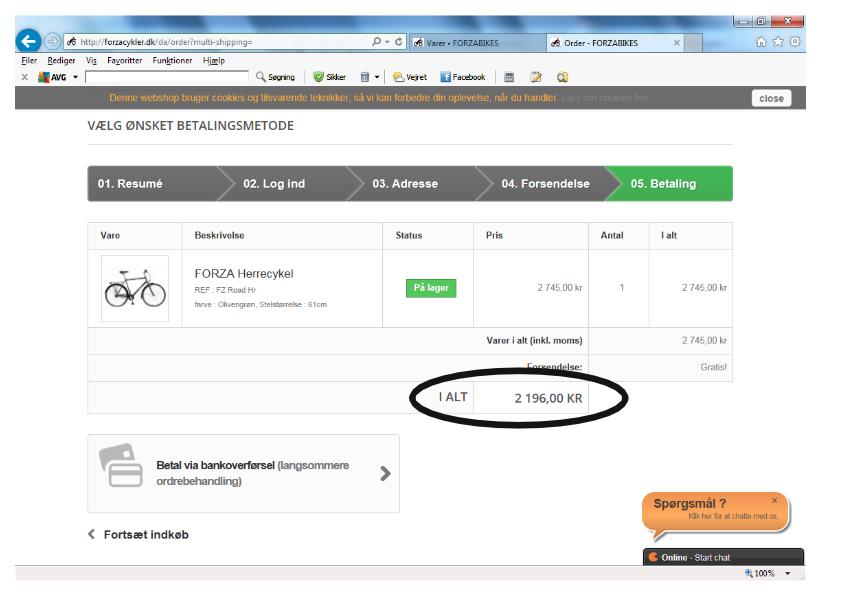
Task: Select the Order - FORZABIKES tab
Action: (x=608, y=42)
